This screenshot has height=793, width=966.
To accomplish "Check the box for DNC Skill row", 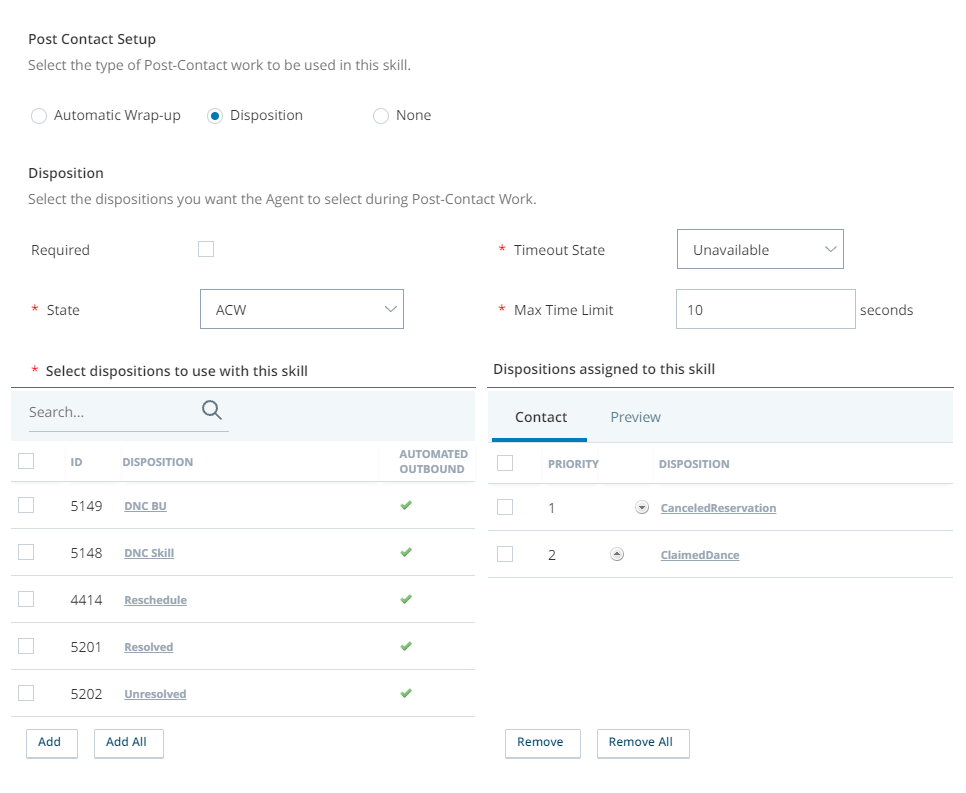I will coord(26,552).
